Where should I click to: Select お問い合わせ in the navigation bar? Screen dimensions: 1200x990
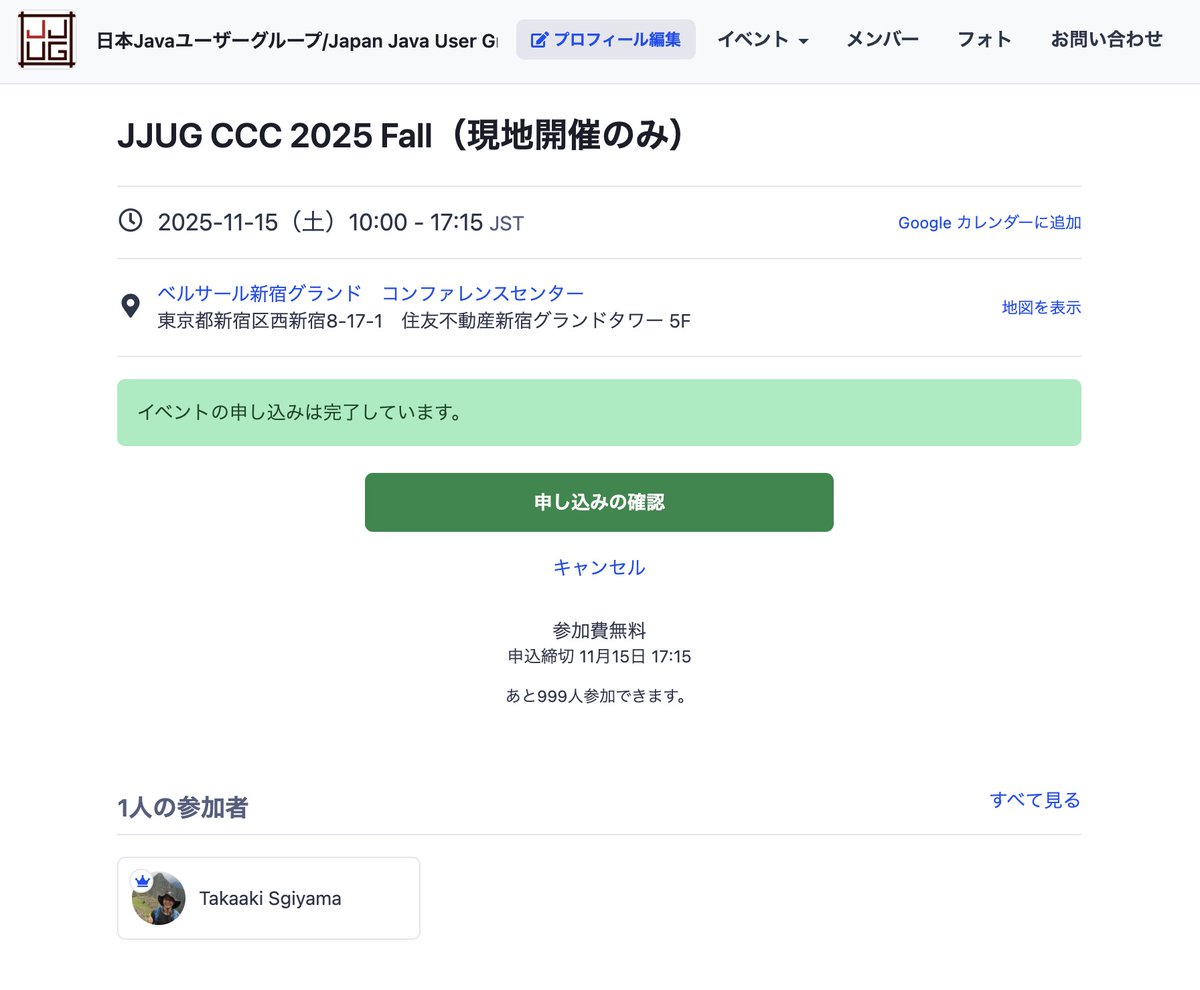click(1106, 40)
